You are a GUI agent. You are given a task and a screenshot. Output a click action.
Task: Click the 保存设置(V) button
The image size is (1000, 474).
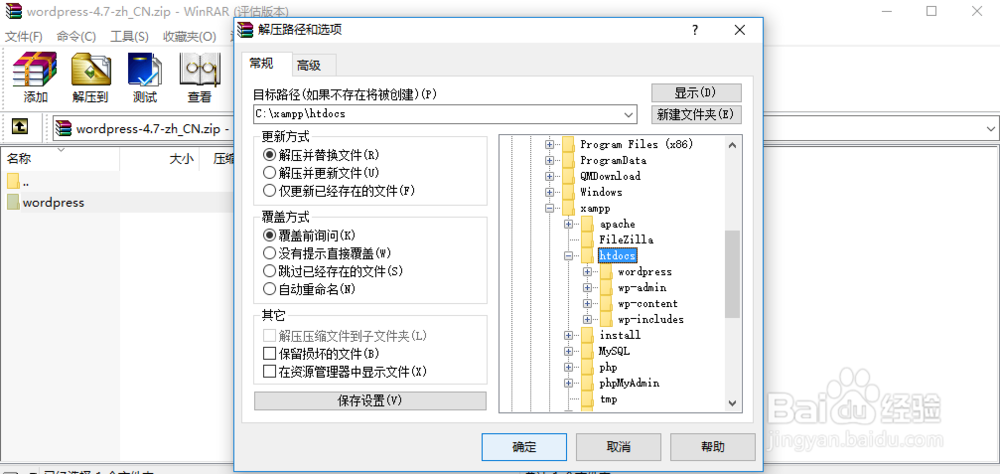(370, 401)
